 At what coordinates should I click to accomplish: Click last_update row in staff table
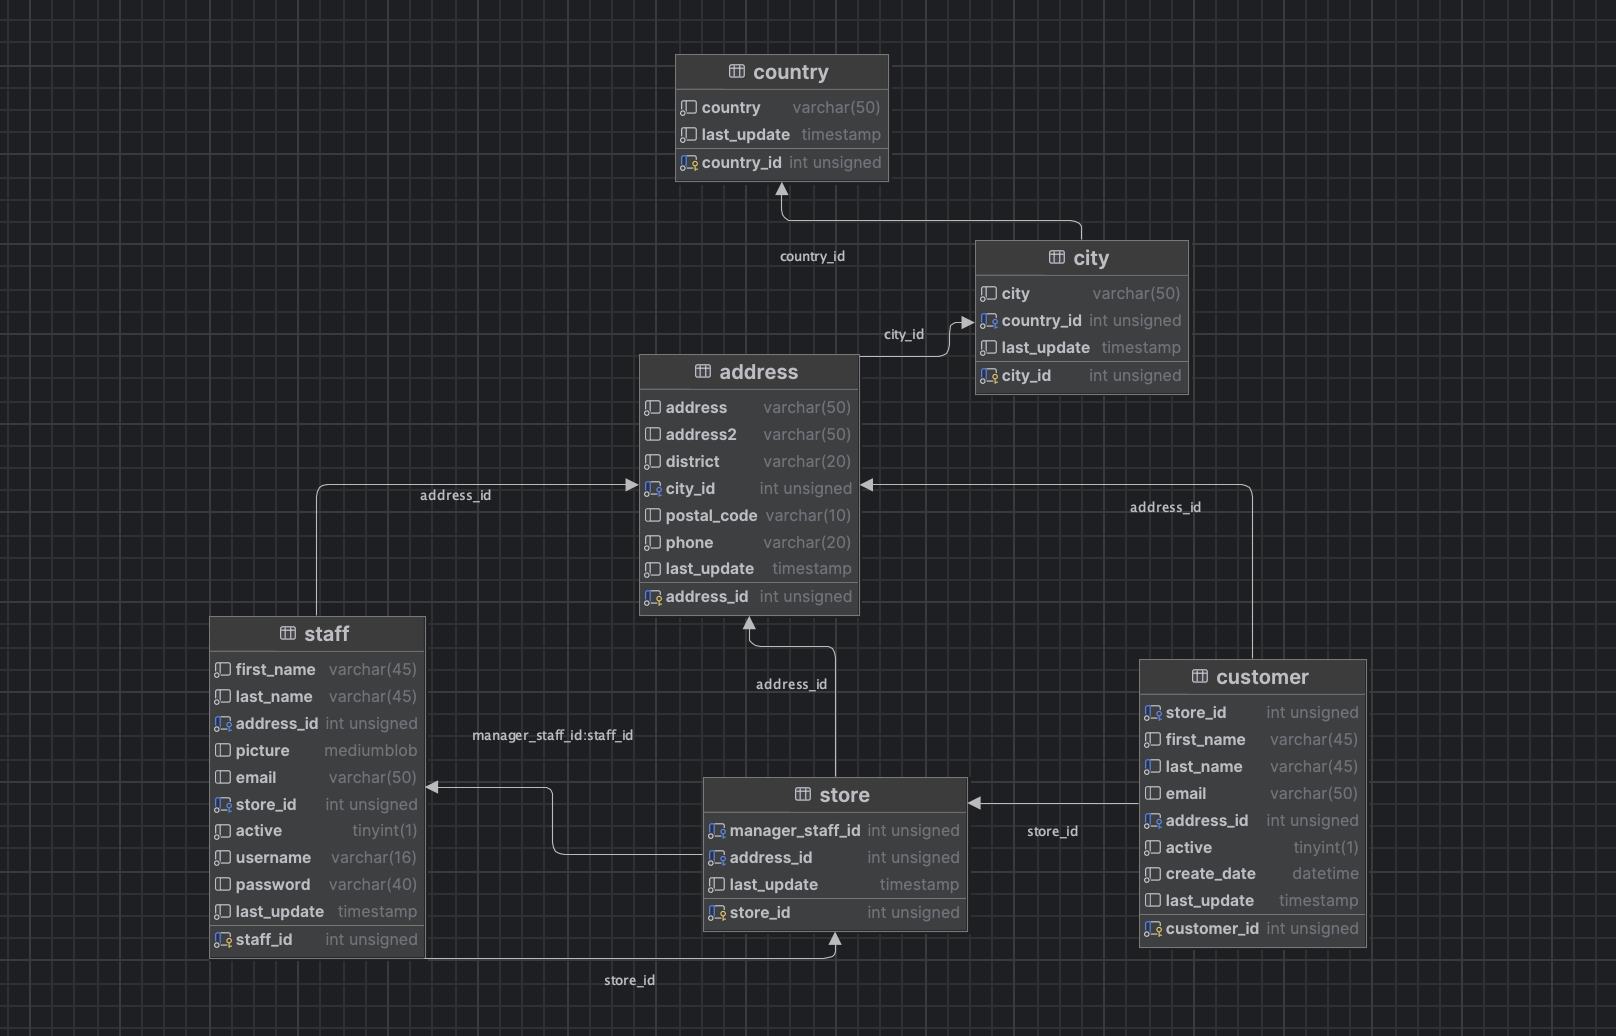pos(317,911)
